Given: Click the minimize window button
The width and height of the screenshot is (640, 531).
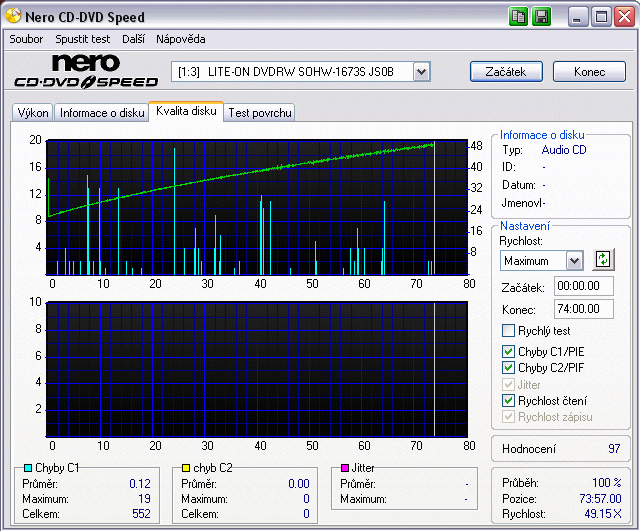Looking at the screenshot, I should [x=579, y=16].
